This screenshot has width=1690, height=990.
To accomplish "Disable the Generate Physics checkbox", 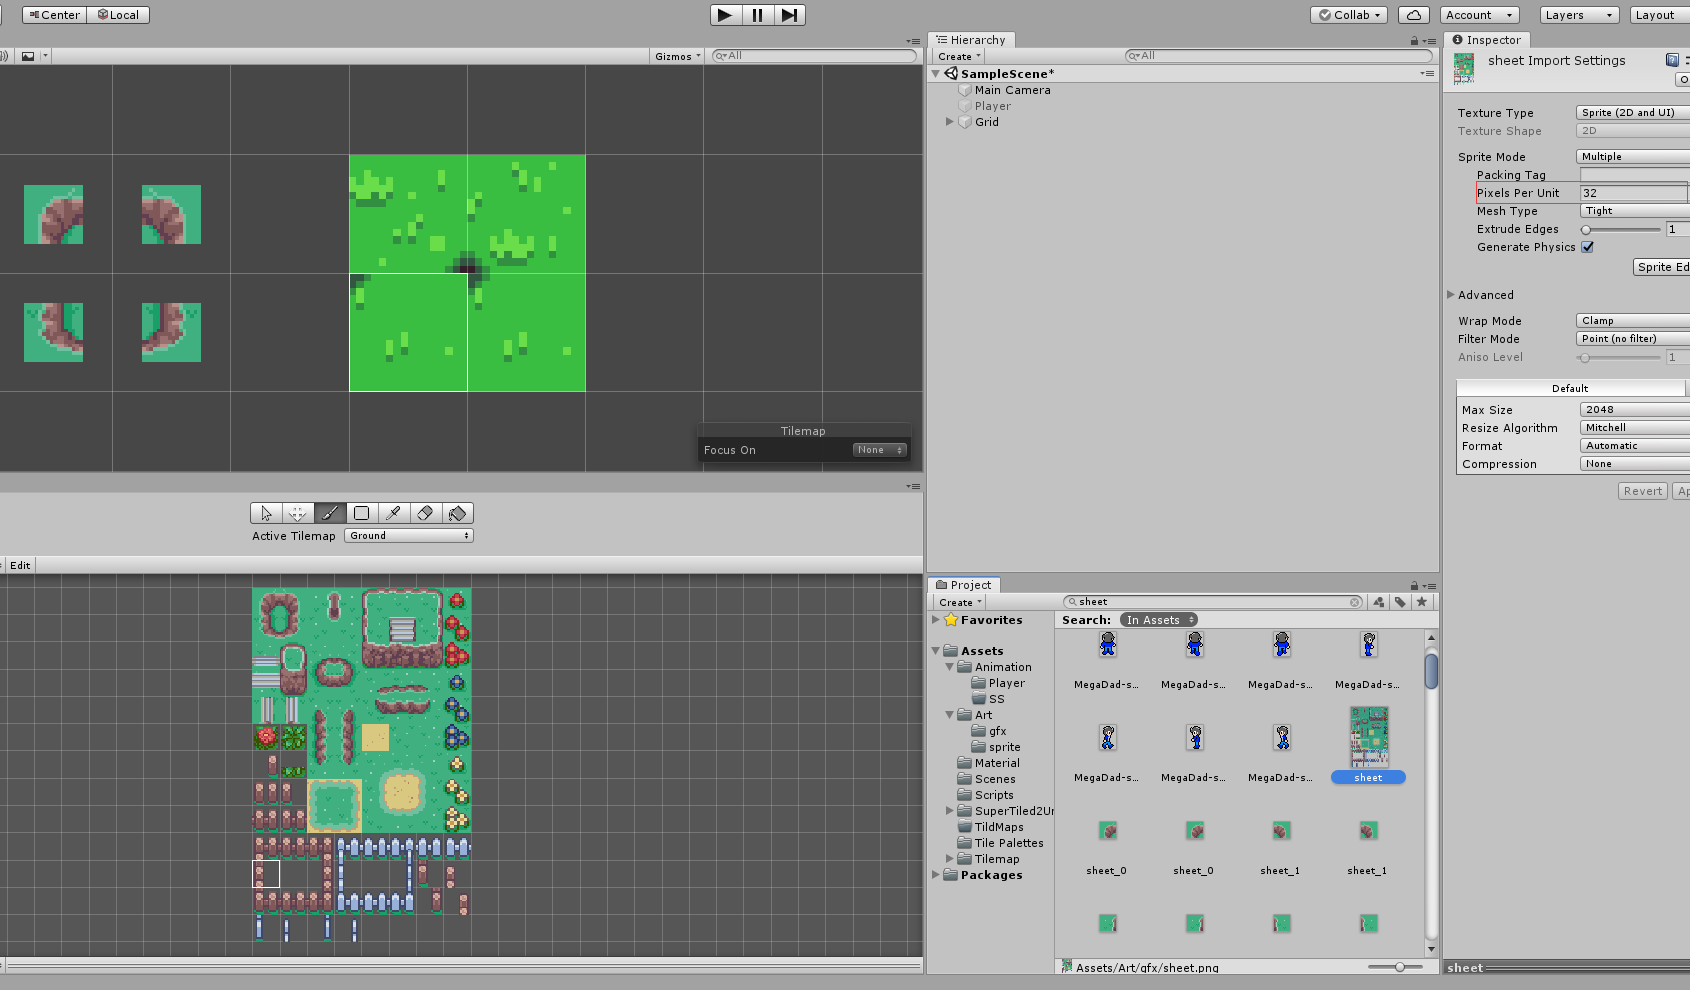I will pos(1588,247).
